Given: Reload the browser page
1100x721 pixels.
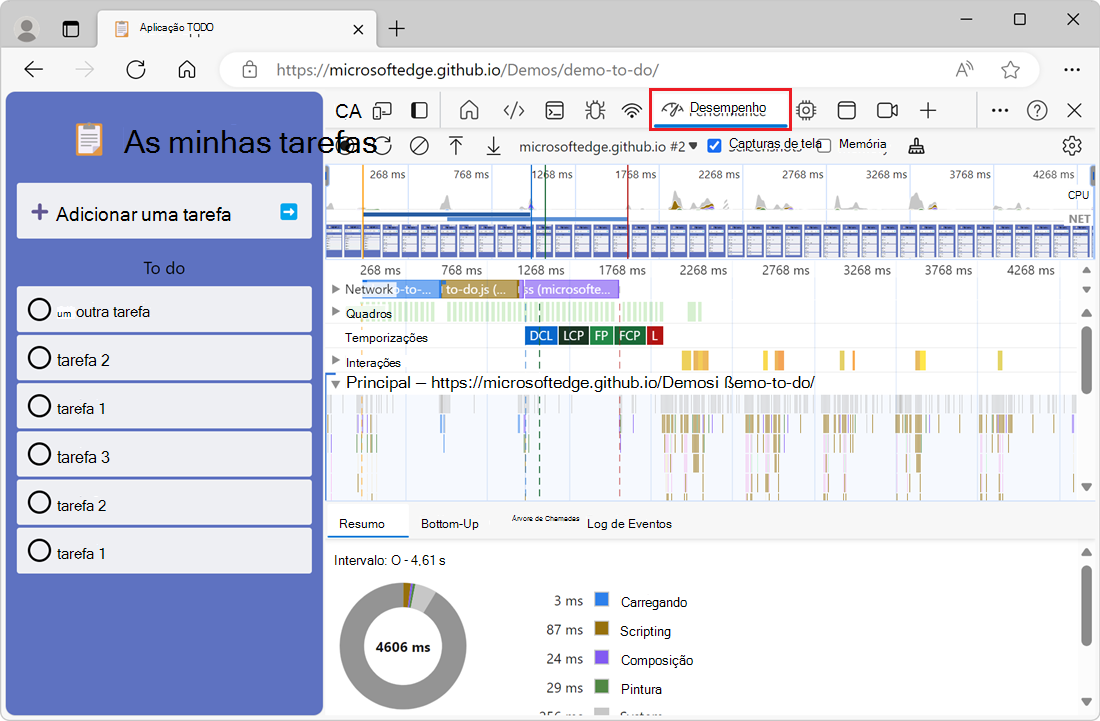Looking at the screenshot, I should [135, 69].
